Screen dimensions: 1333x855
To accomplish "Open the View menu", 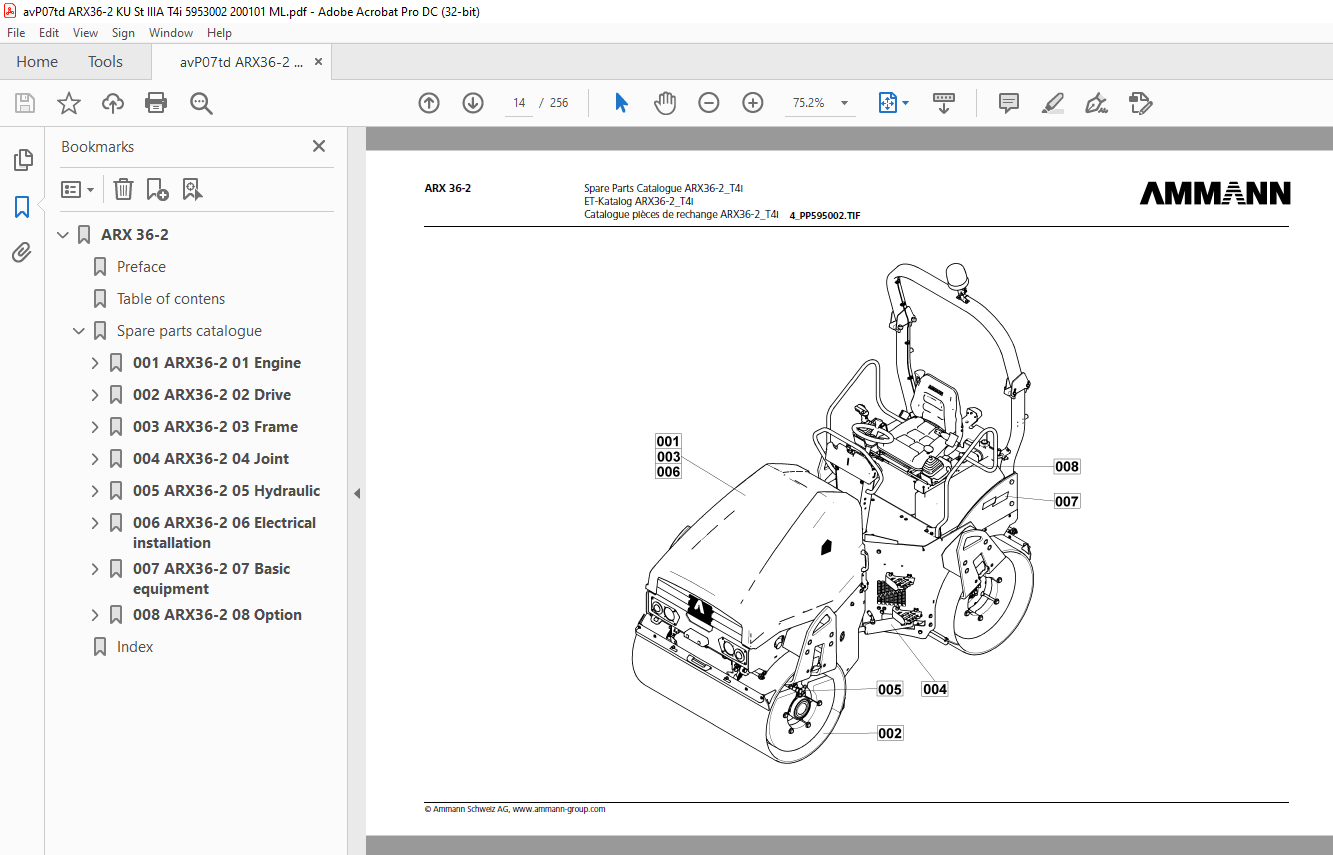I will 85,33.
